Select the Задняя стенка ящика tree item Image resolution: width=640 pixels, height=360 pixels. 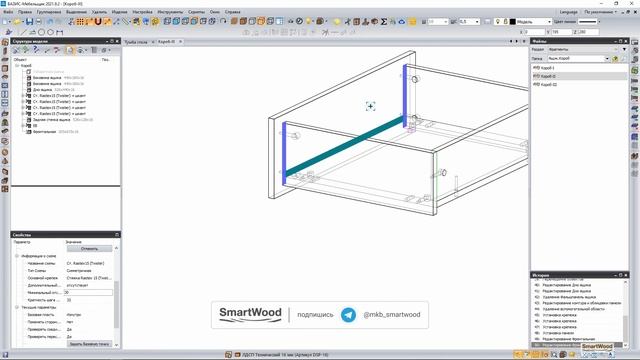[51, 120]
